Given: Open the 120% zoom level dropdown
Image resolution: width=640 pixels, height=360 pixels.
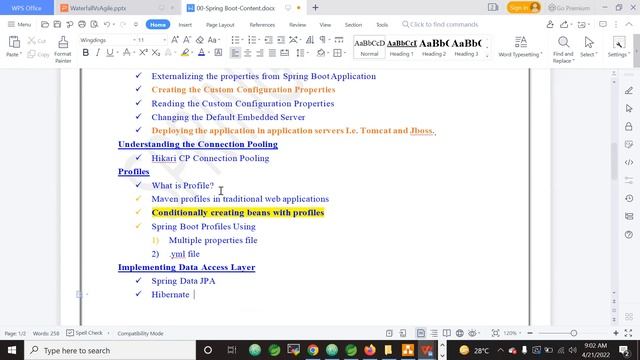Looking at the screenshot, I should pos(512,333).
